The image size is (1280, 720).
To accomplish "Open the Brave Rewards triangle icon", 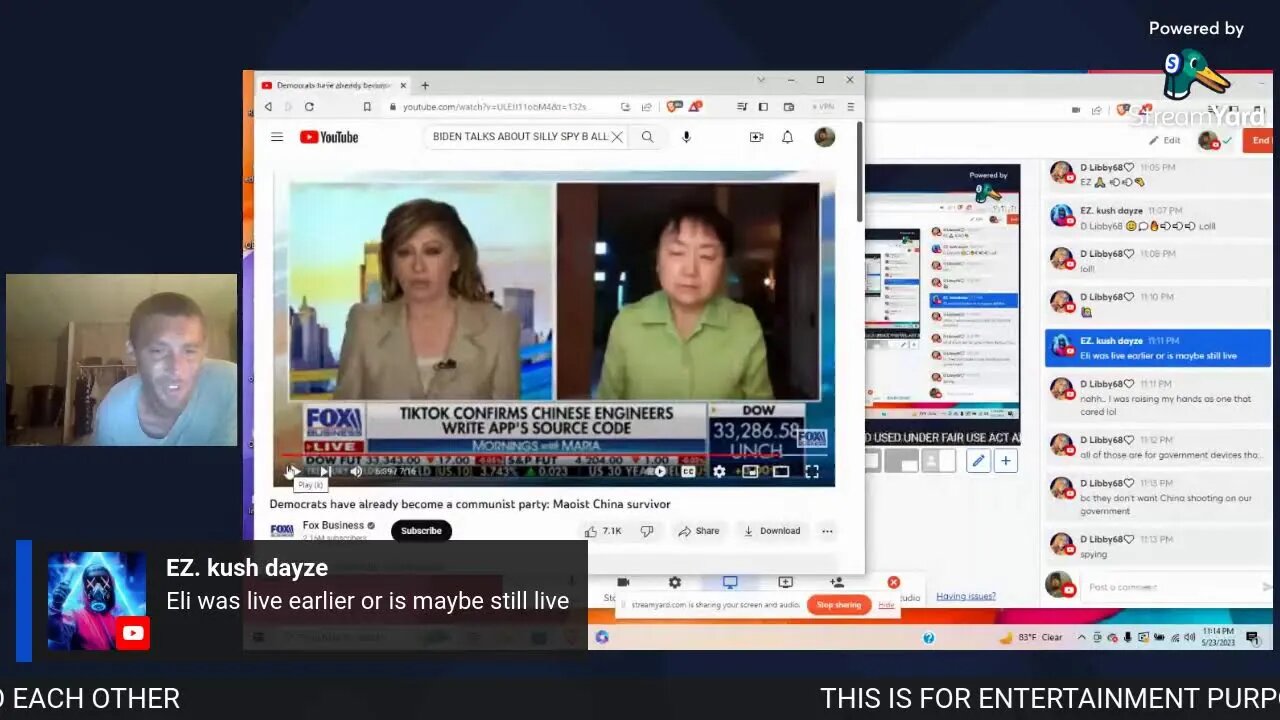I will coord(695,106).
